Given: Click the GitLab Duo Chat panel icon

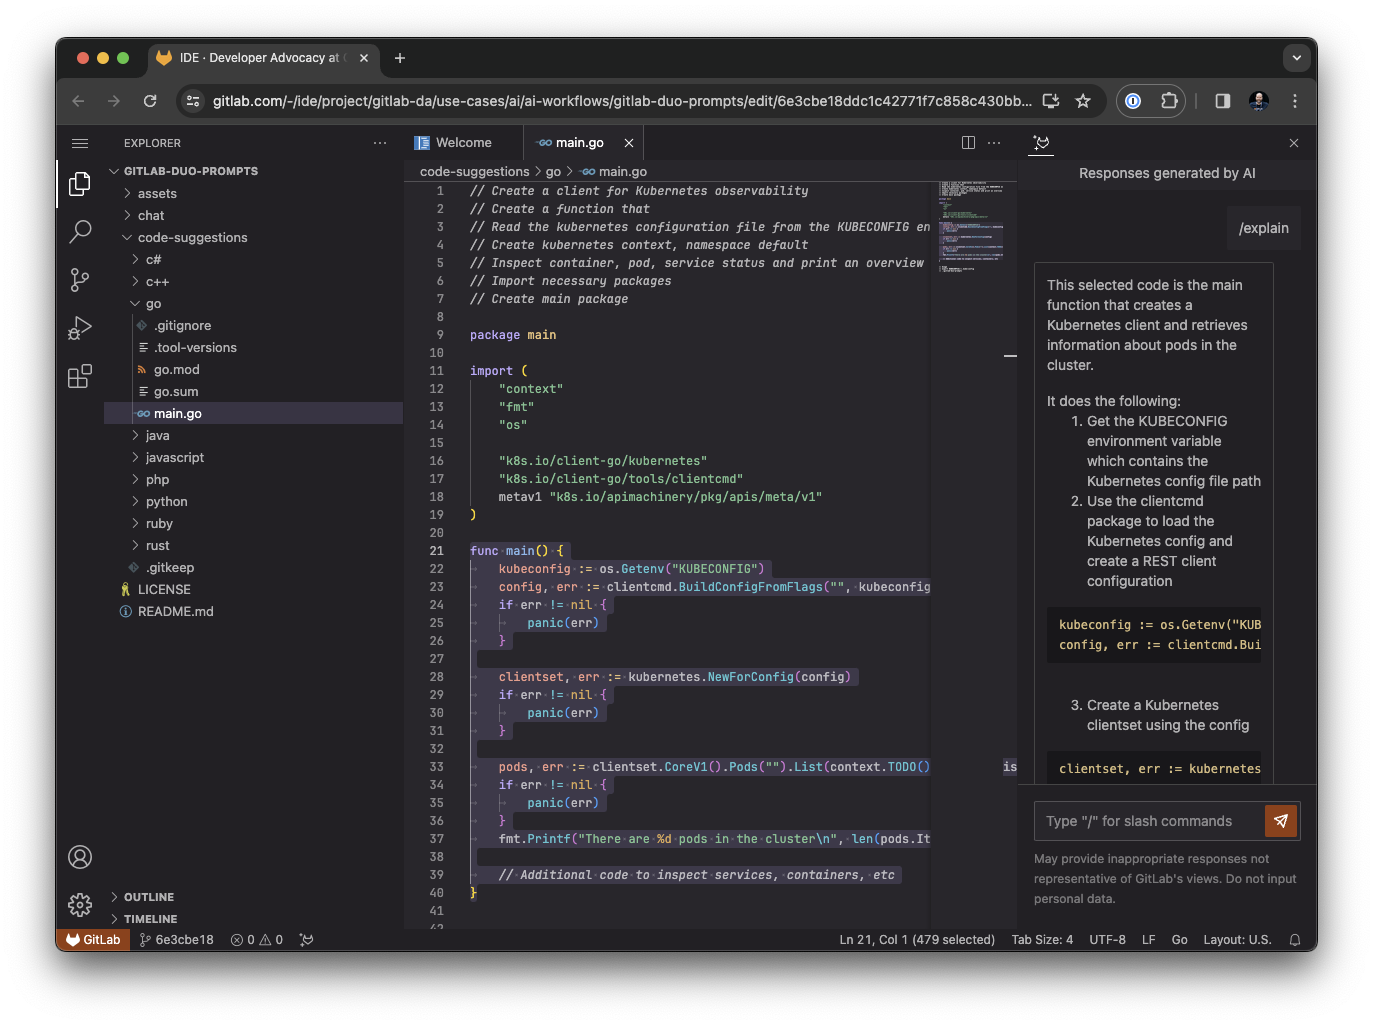Looking at the screenshot, I should click(x=1041, y=143).
